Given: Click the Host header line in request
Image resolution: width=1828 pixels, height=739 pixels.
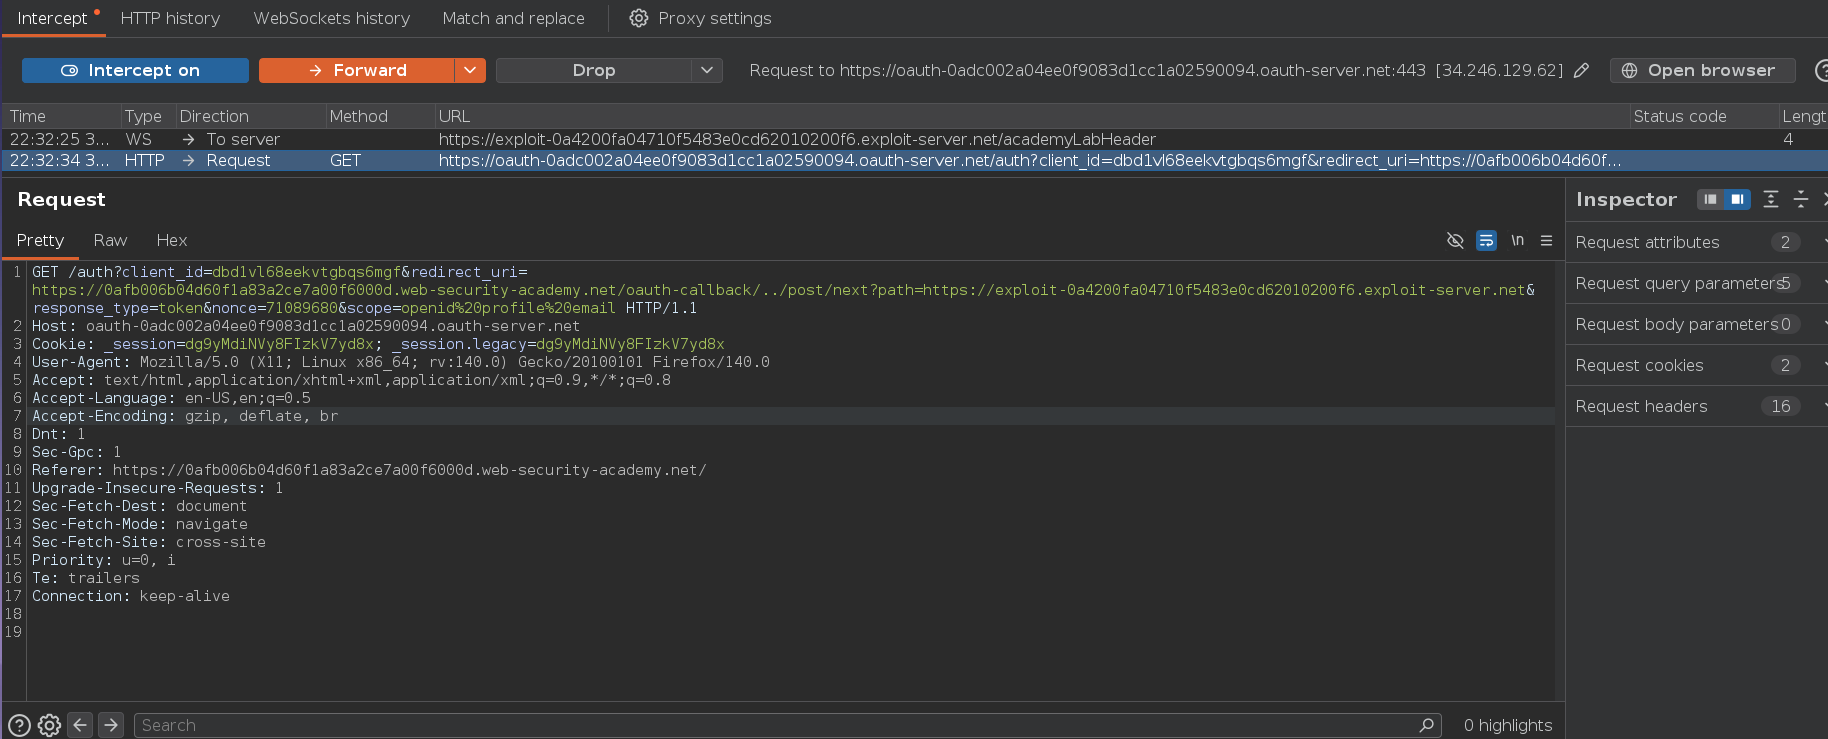Looking at the screenshot, I should click(306, 326).
